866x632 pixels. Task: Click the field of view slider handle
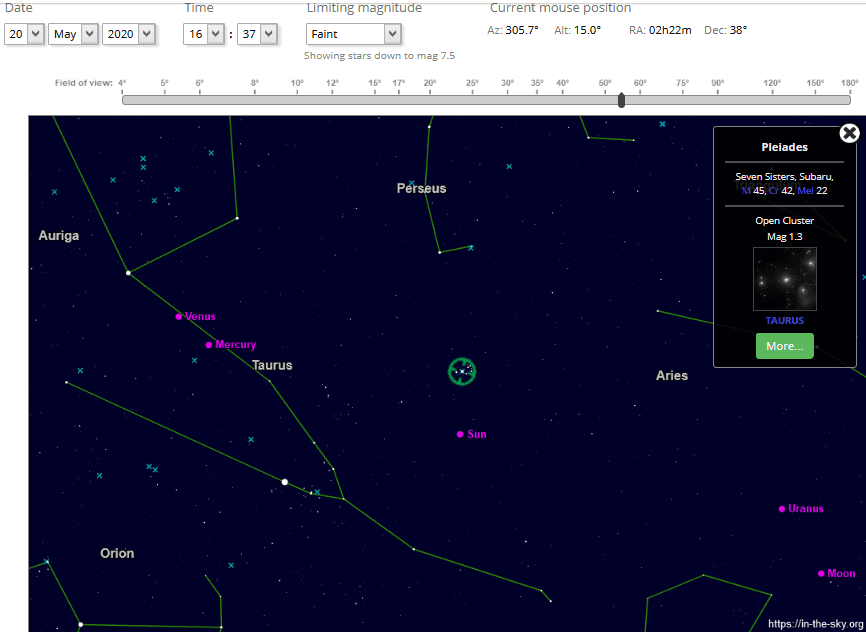coord(621,100)
